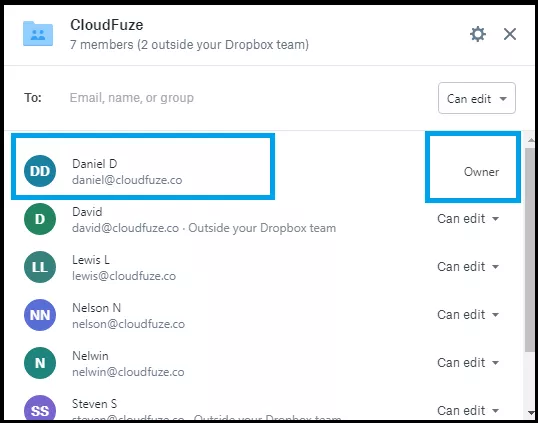This screenshot has height=423, width=538.
Task: Click Nelson N's NN avatar
Action: coord(40,315)
